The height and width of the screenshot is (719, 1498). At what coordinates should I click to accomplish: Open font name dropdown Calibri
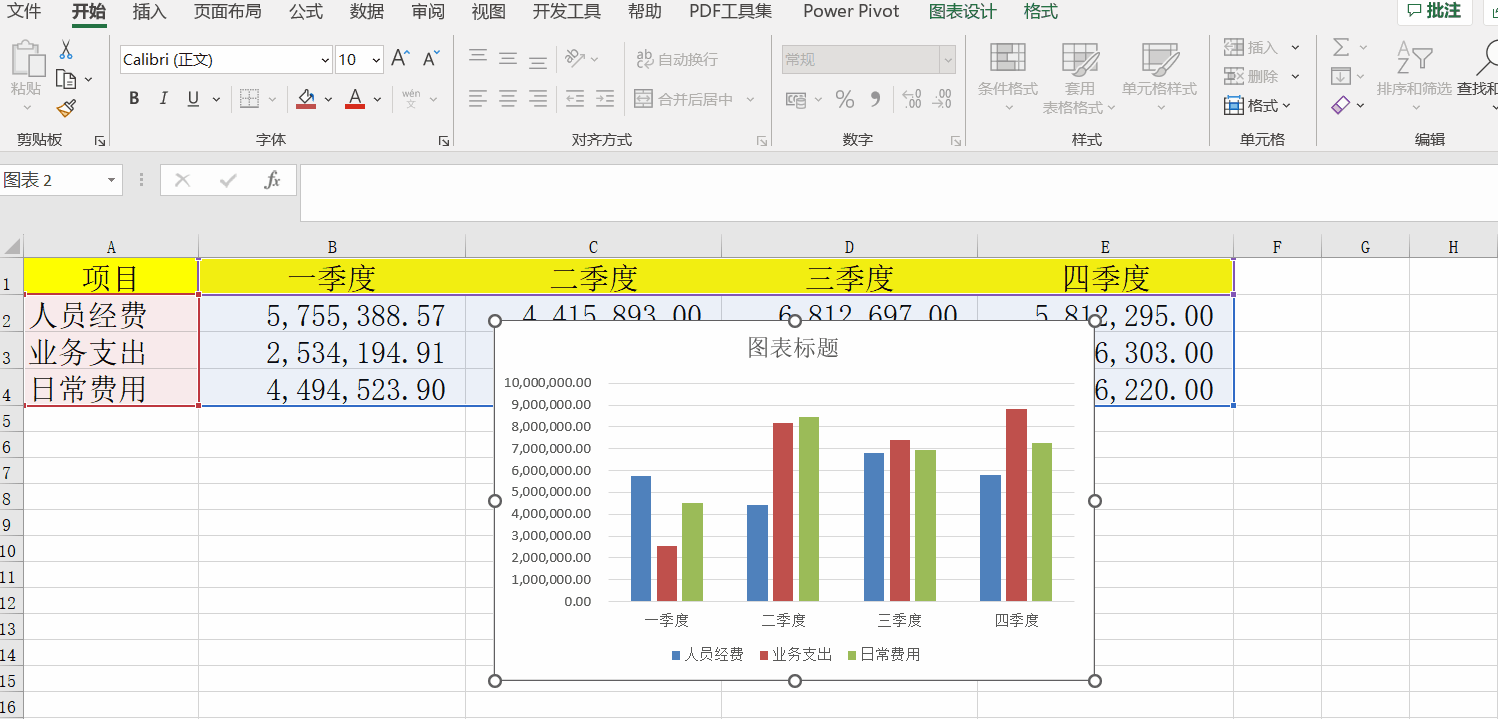pos(324,60)
